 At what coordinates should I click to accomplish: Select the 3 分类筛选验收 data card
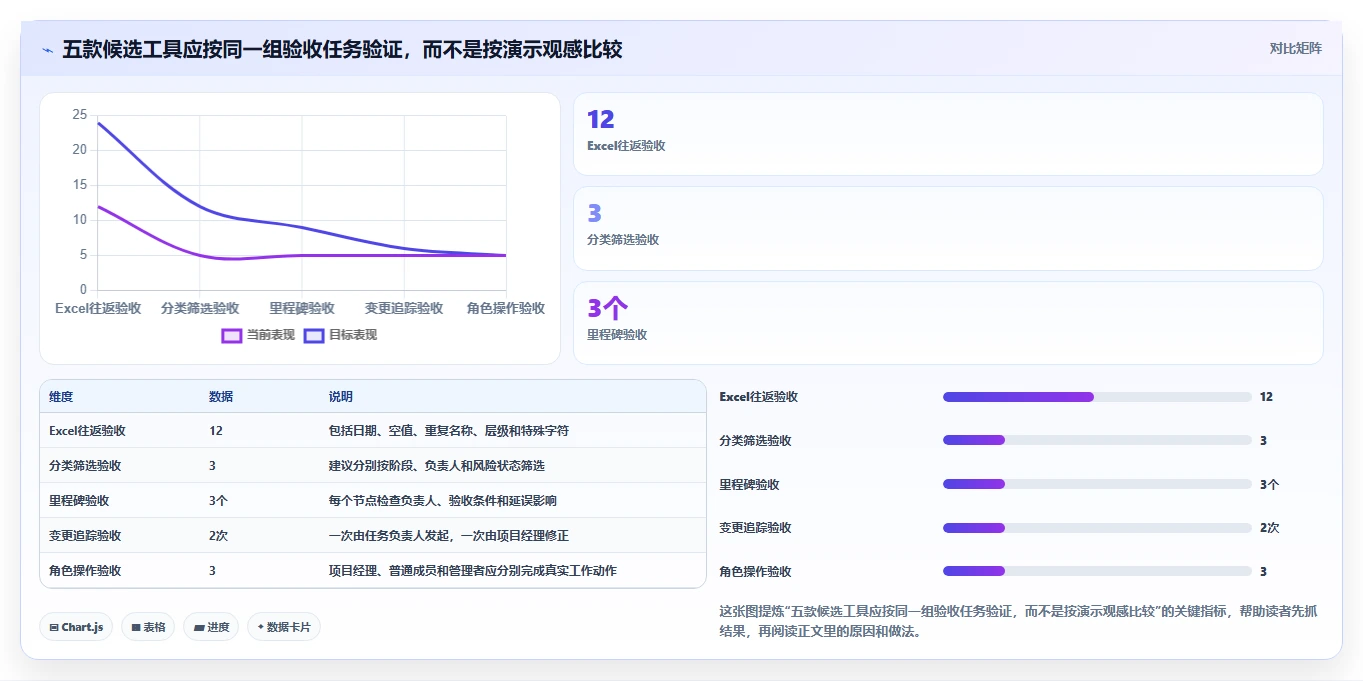click(948, 228)
